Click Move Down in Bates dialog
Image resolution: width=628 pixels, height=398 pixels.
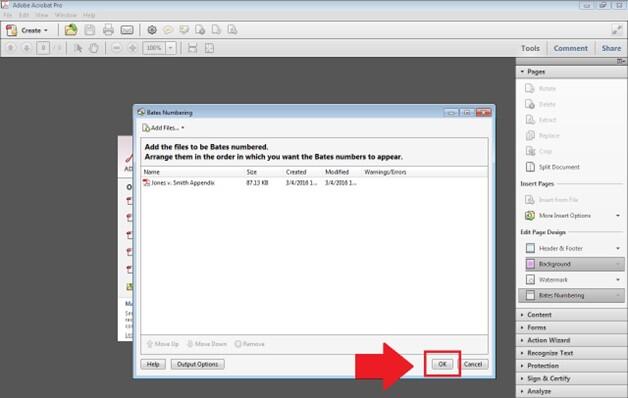pyautogui.click(x=207, y=344)
